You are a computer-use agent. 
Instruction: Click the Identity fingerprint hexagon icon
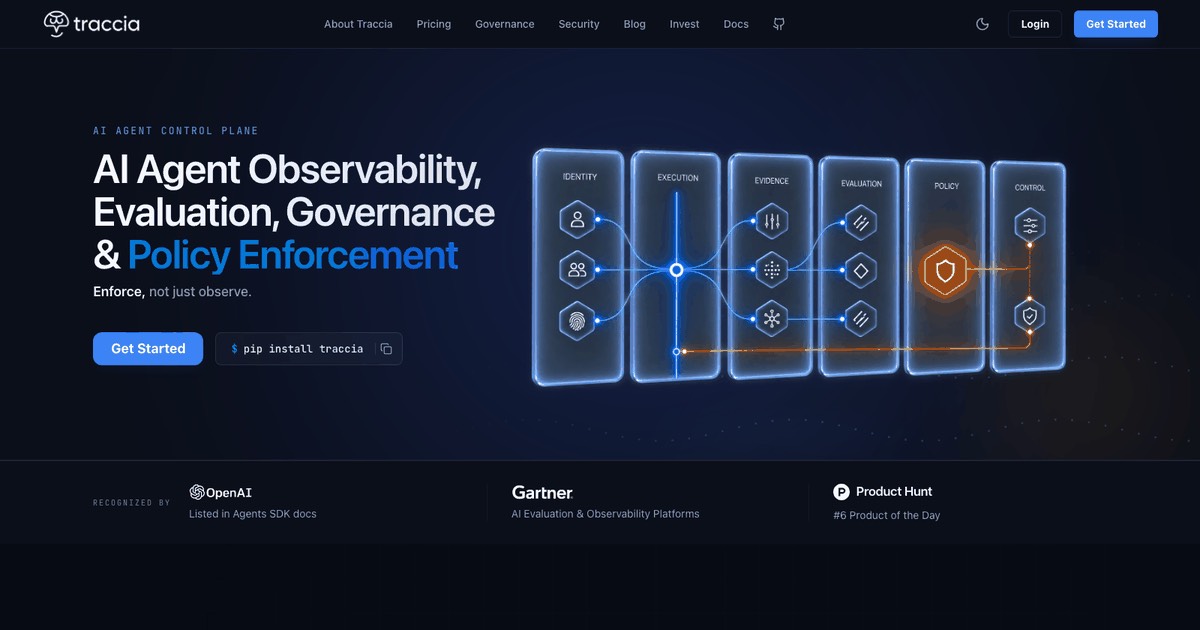tap(577, 320)
